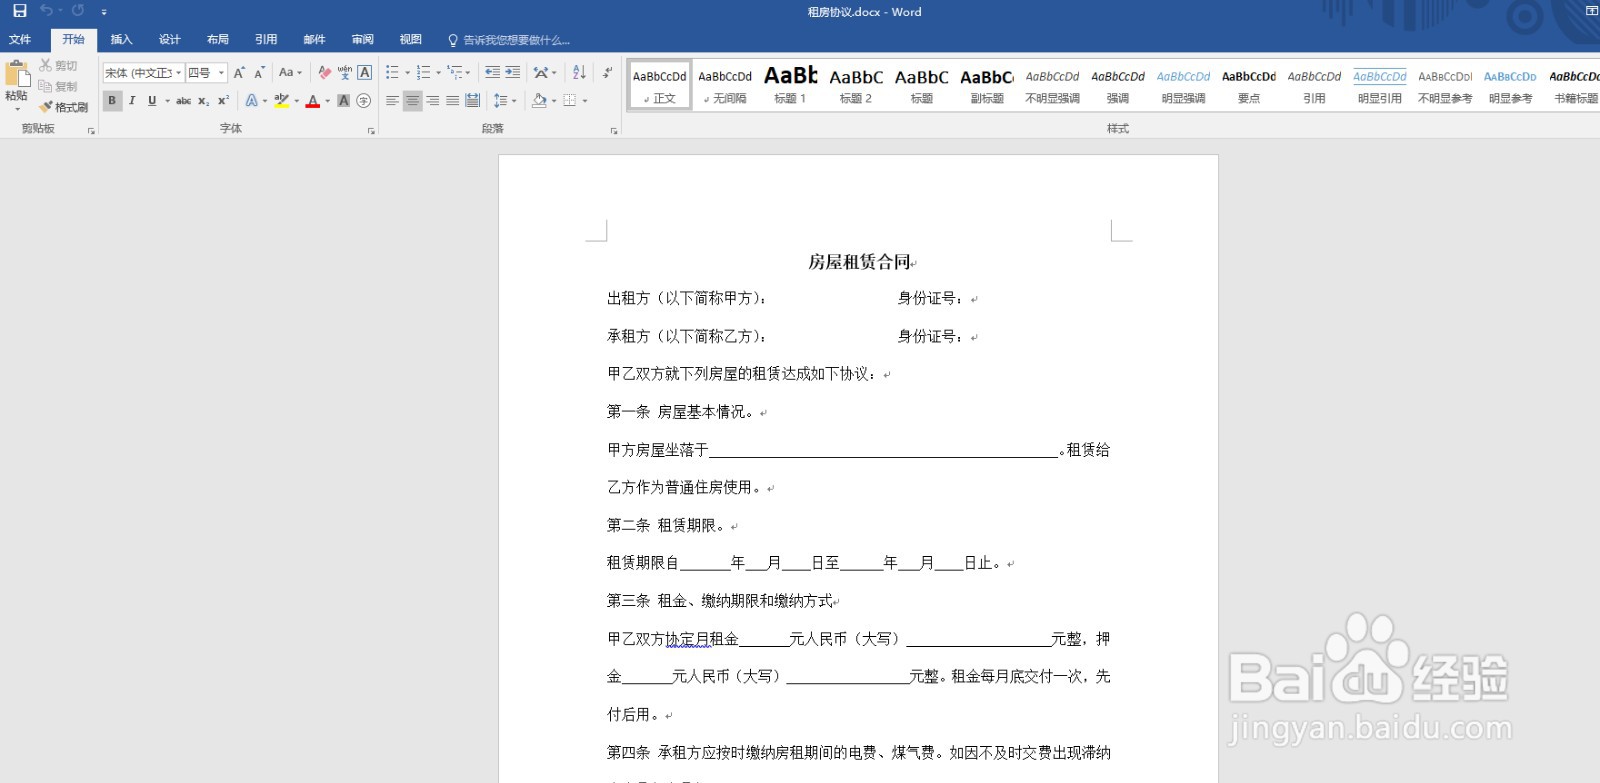Click the Shading paint bucket icon
The image size is (1600, 783).
coord(539,101)
